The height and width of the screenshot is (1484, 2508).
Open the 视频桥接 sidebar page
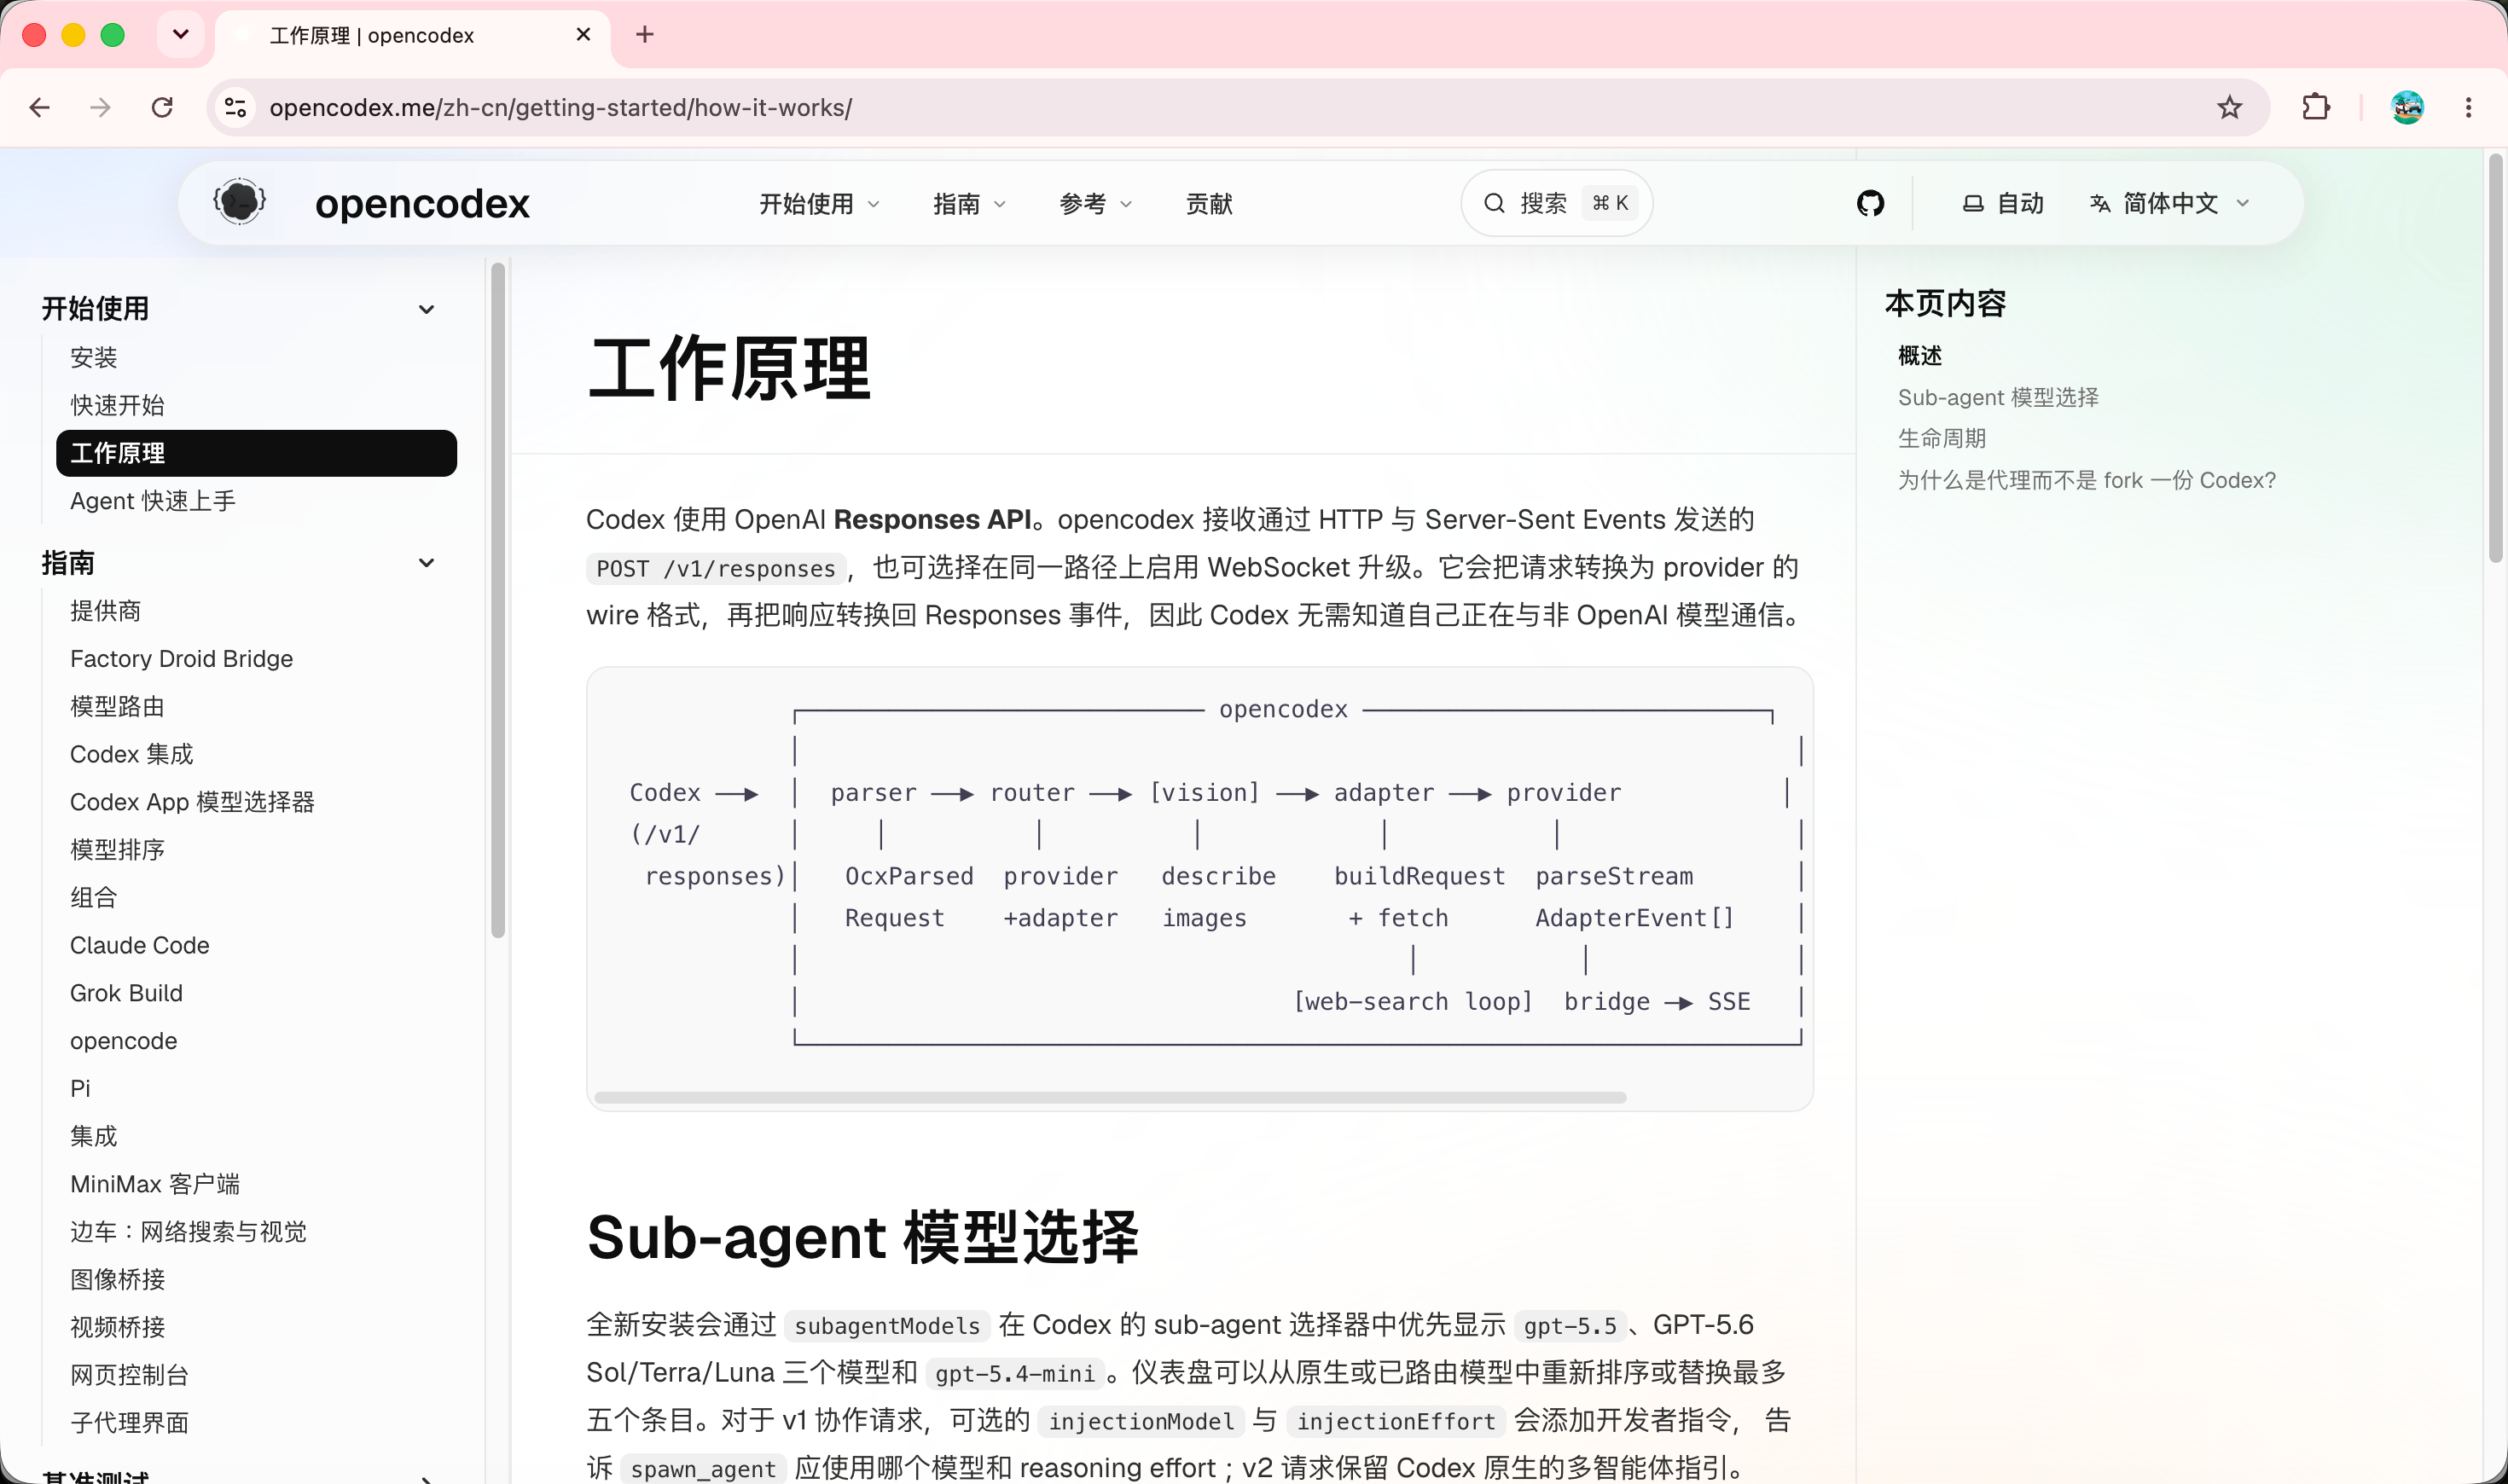tap(117, 1327)
